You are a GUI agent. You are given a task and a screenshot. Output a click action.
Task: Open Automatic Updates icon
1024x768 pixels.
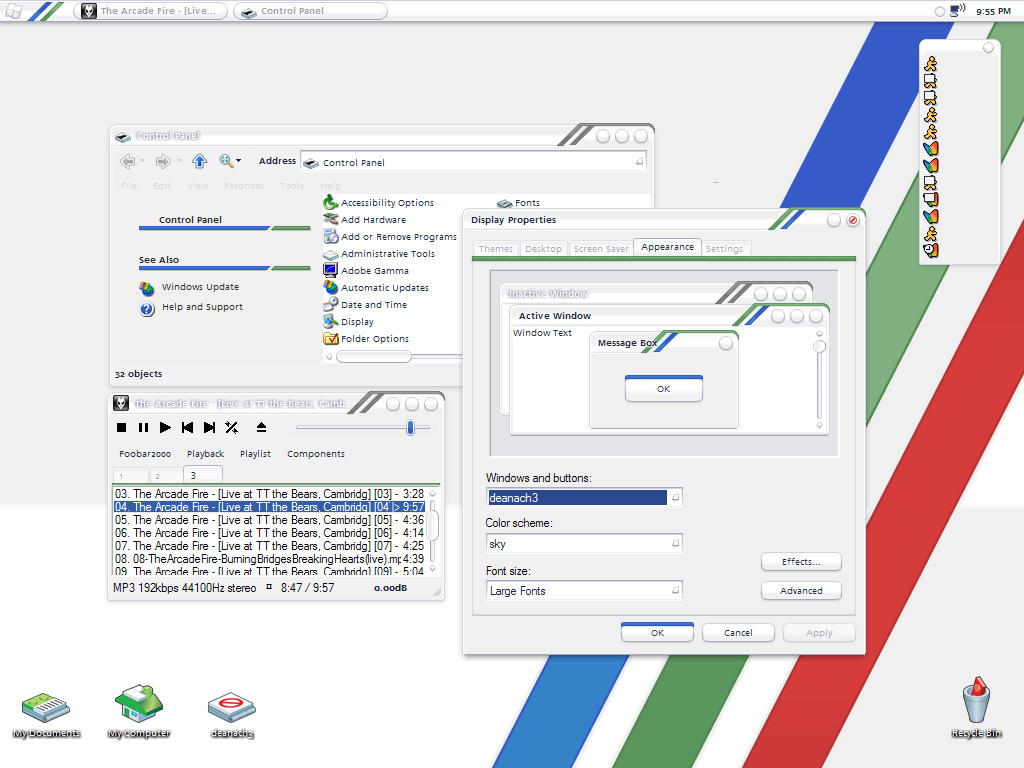377,288
